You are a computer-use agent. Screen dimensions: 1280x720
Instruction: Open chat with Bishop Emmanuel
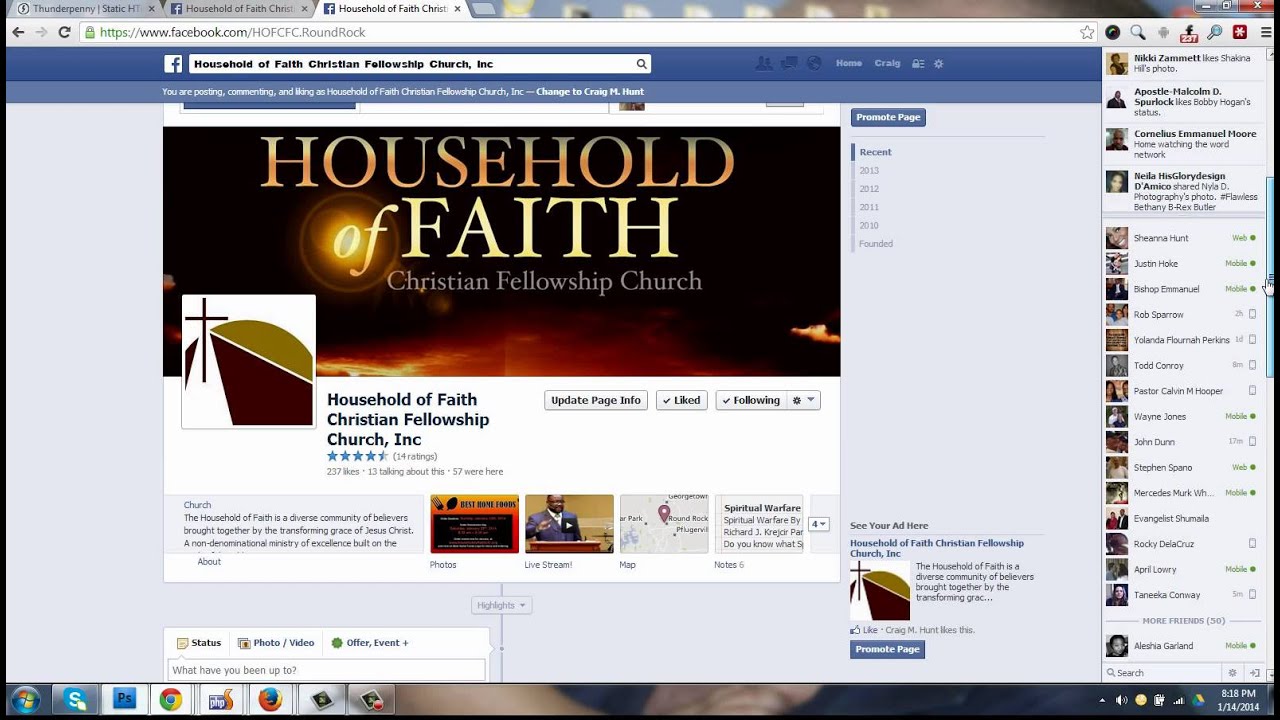tap(1181, 289)
